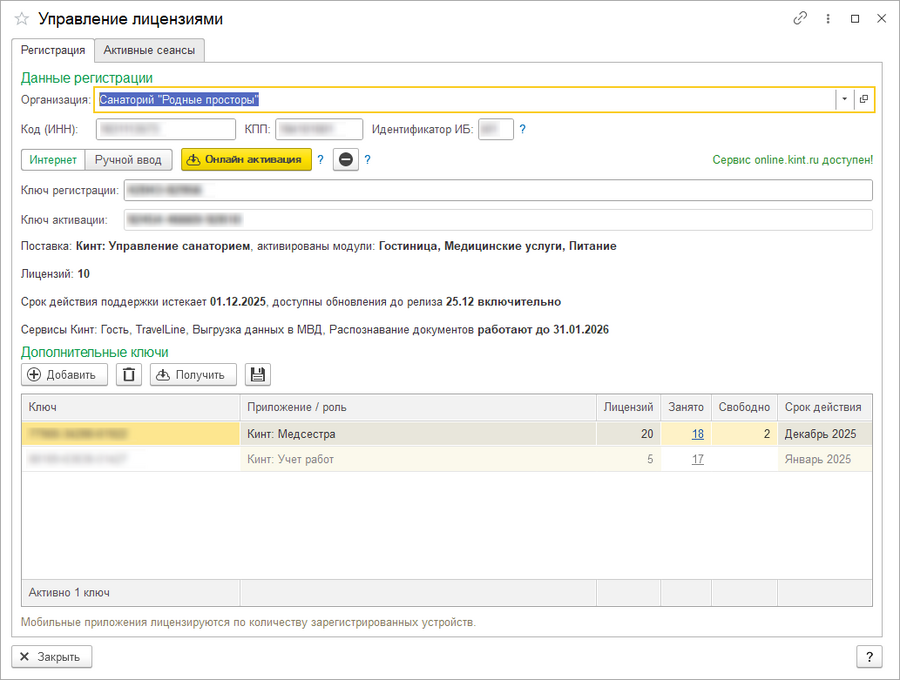The image size is (900, 680).
Task: Open the Регистрация tab
Action: pos(53,50)
